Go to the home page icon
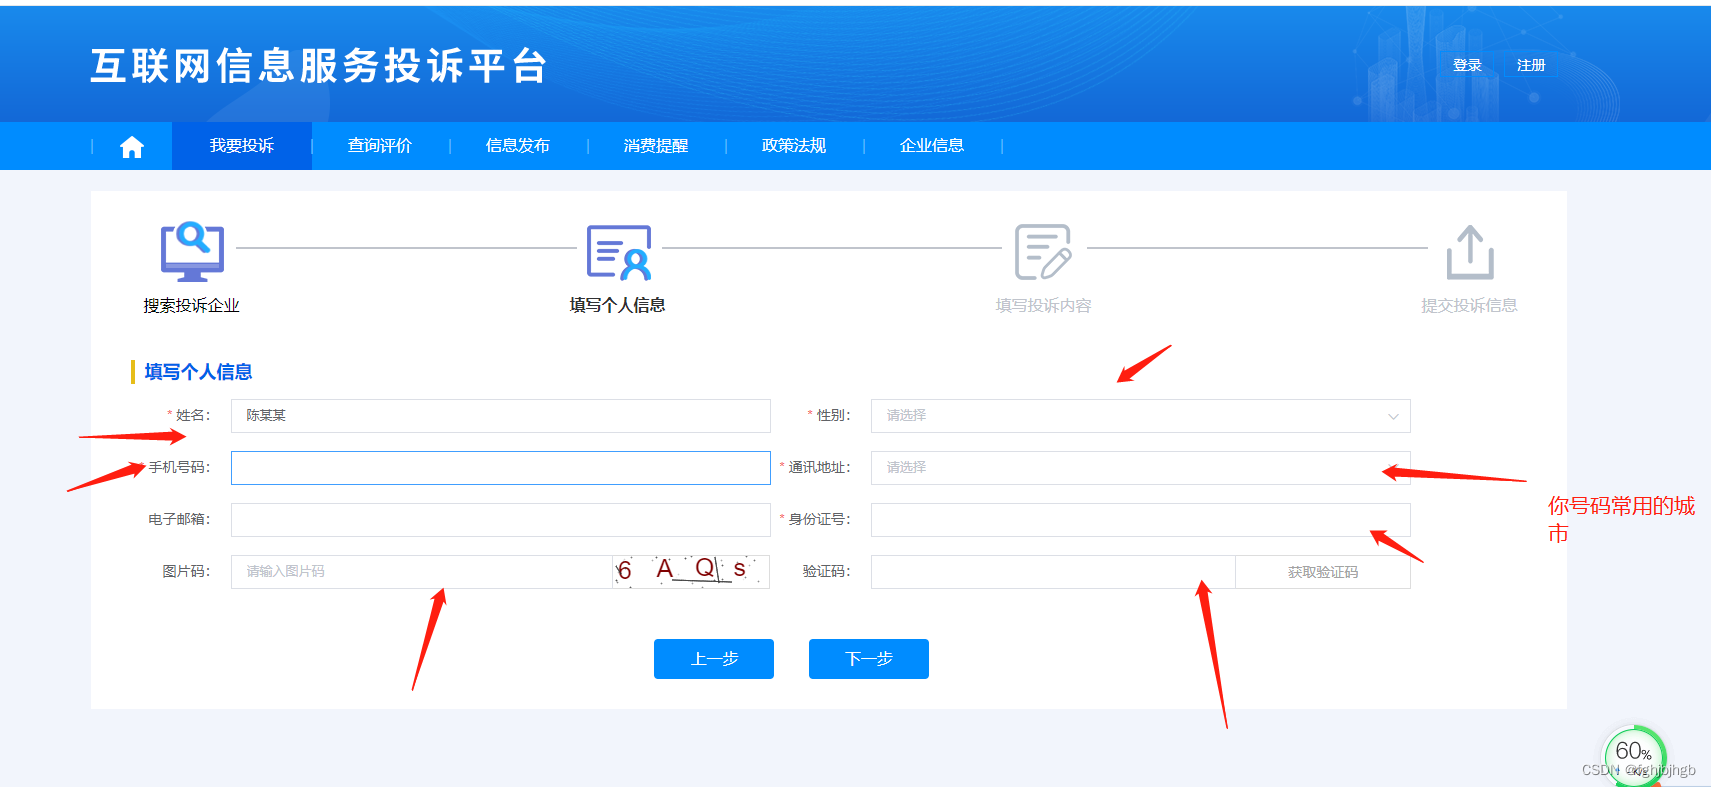The width and height of the screenshot is (1711, 787). 132,147
